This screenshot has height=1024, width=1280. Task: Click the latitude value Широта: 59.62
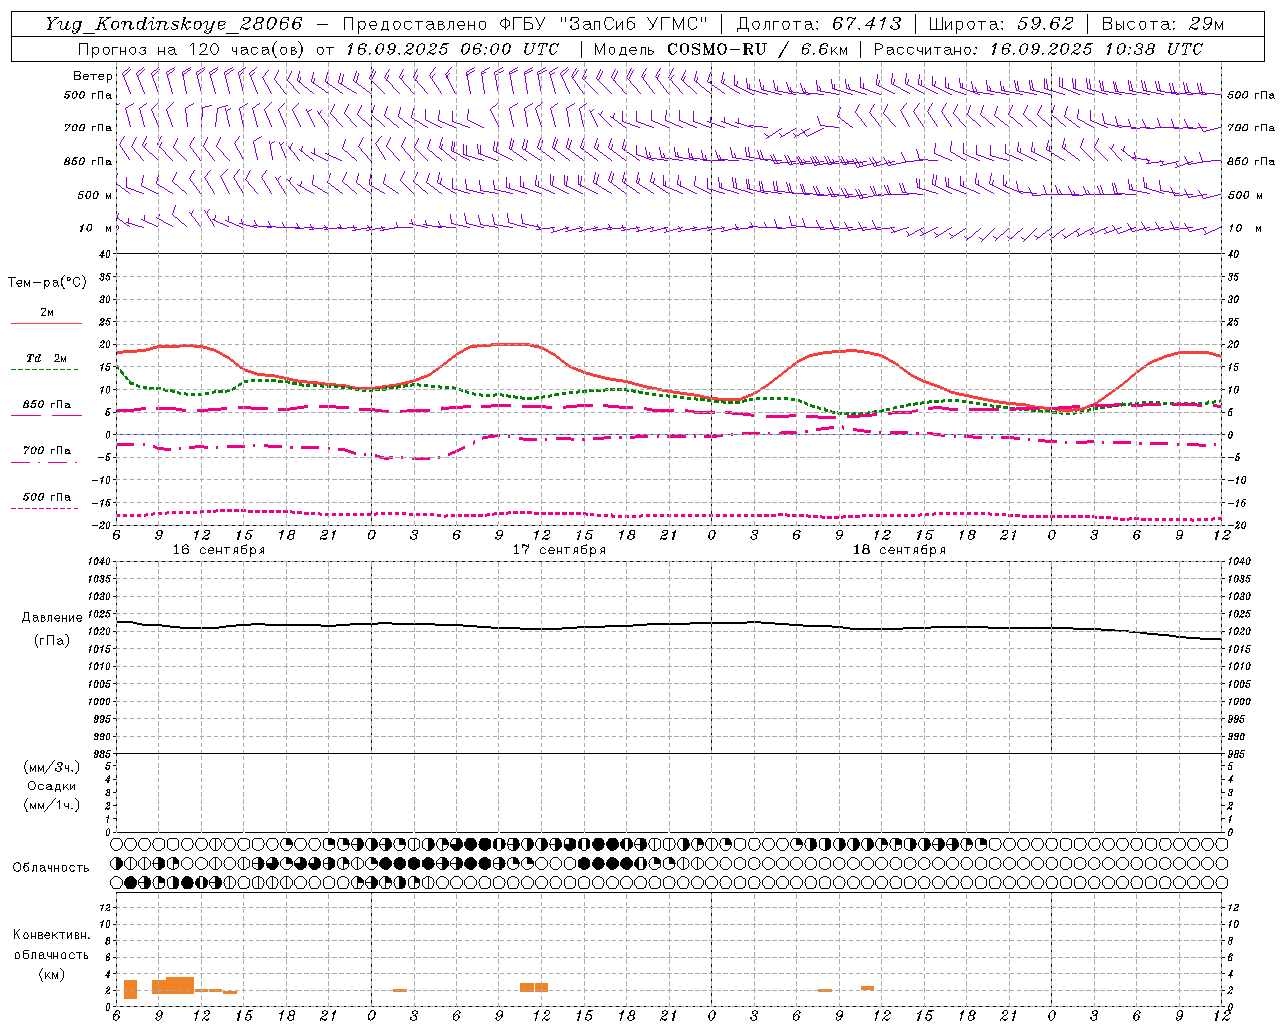[x=1001, y=24]
